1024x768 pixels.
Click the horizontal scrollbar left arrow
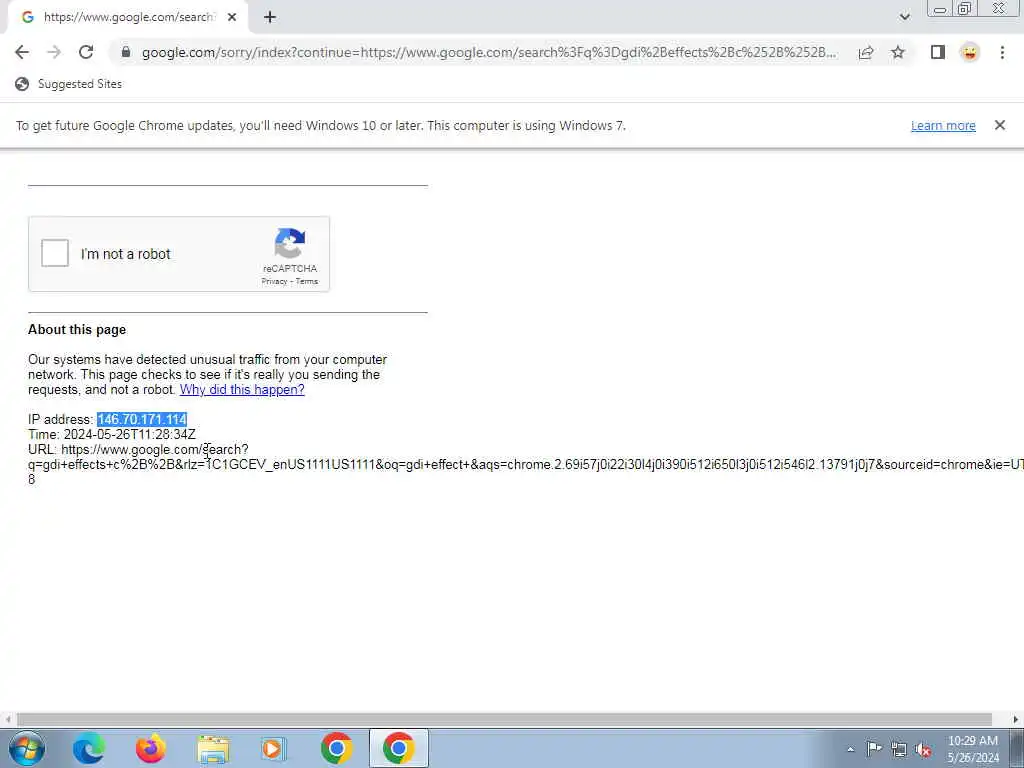coord(7,720)
